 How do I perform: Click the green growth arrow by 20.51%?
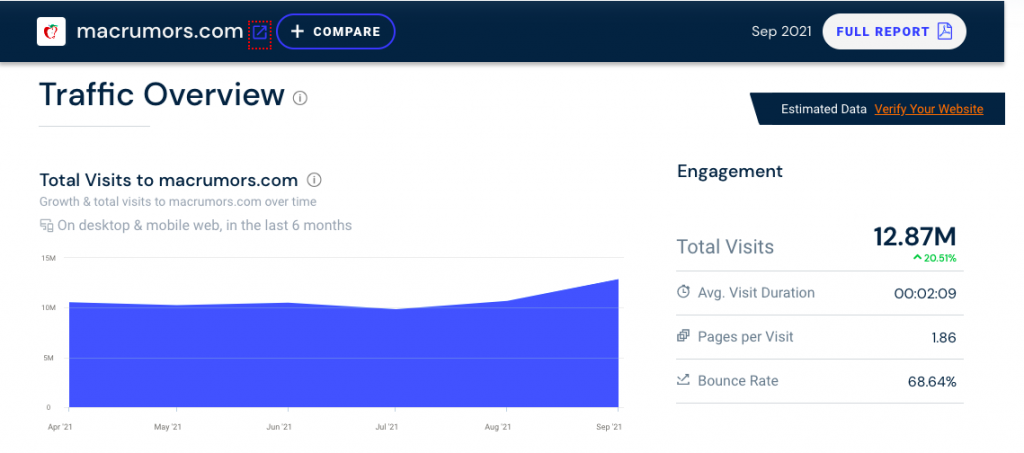(x=918, y=258)
